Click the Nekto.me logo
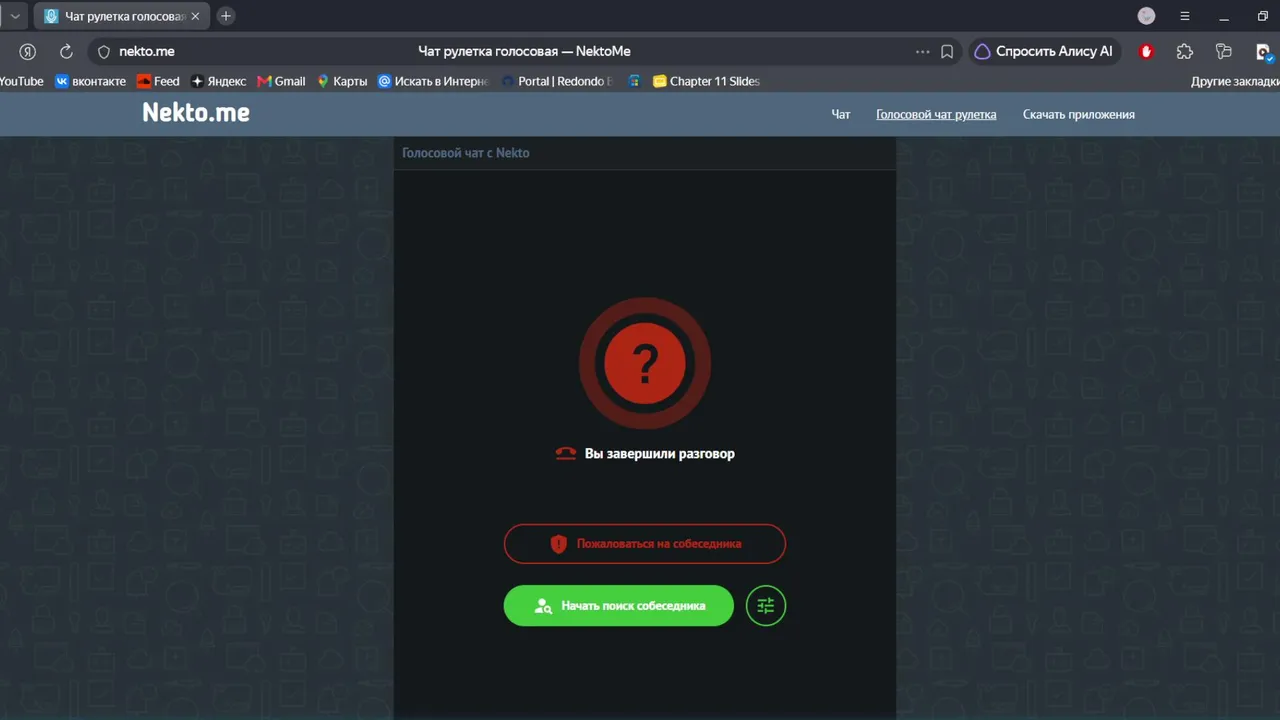This screenshot has height=720, width=1280. (196, 113)
